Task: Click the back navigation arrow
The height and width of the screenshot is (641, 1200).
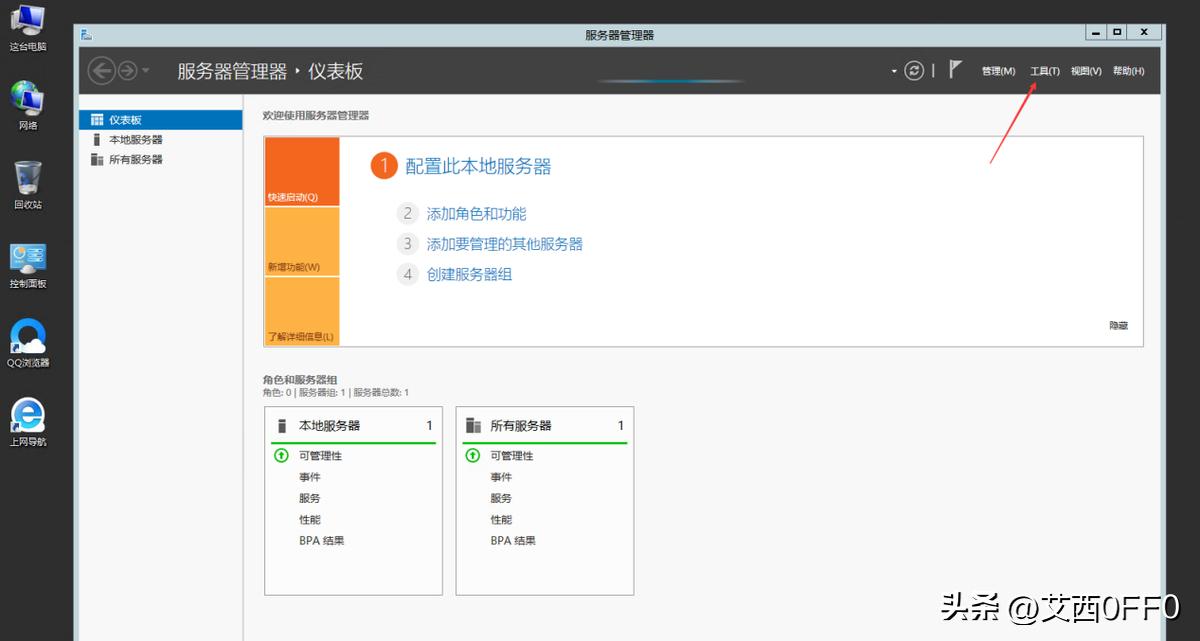Action: click(101, 70)
